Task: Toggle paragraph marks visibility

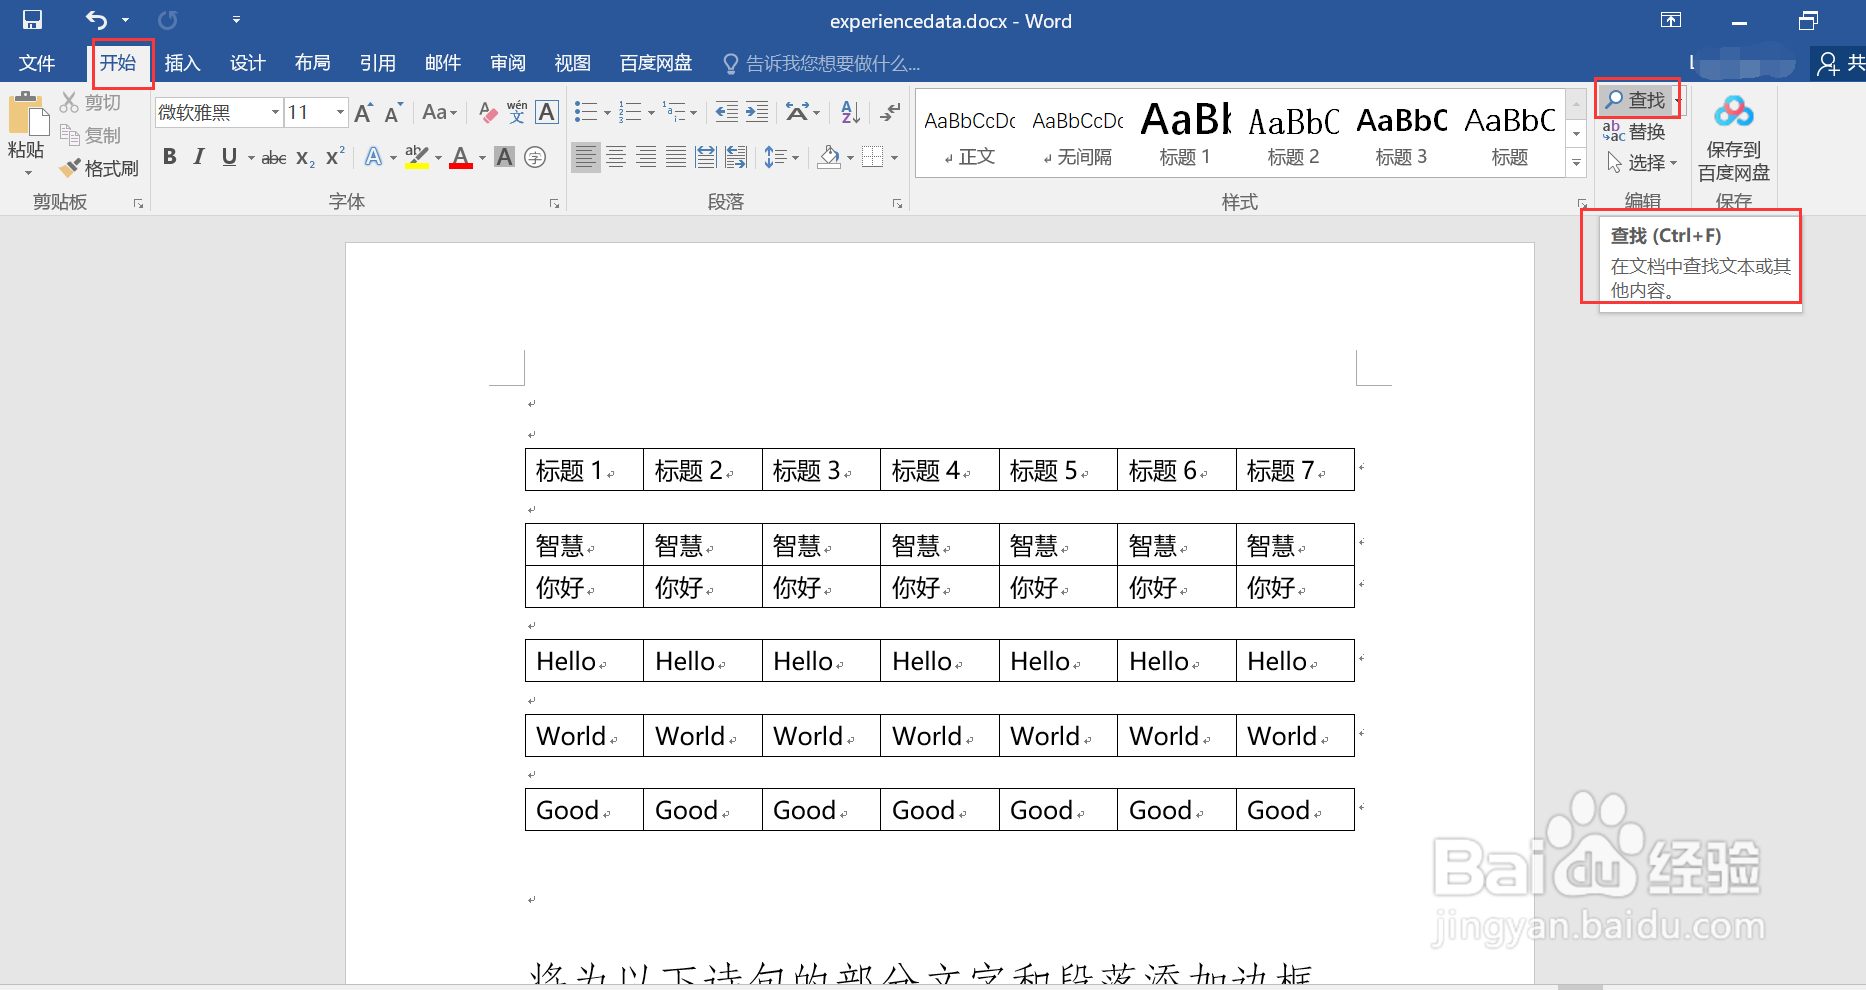Action: 889,112
